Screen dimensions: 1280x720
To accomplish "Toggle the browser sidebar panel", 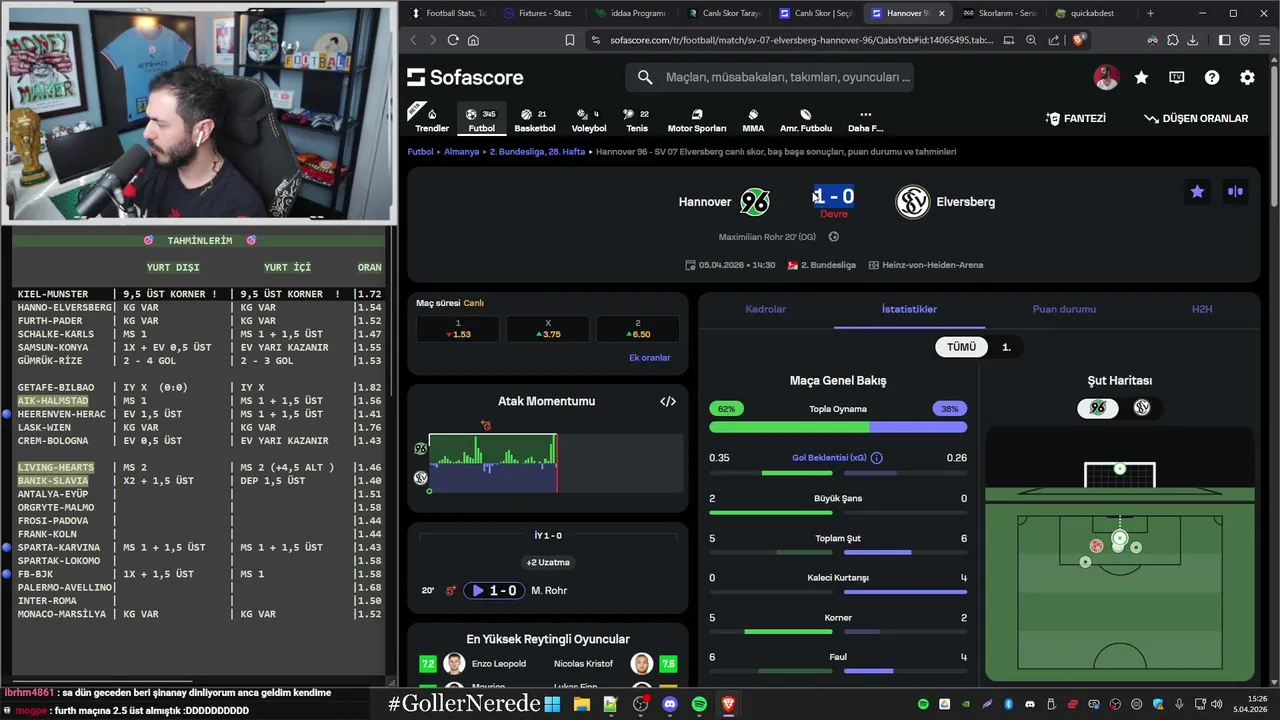I will [x=1225, y=40].
